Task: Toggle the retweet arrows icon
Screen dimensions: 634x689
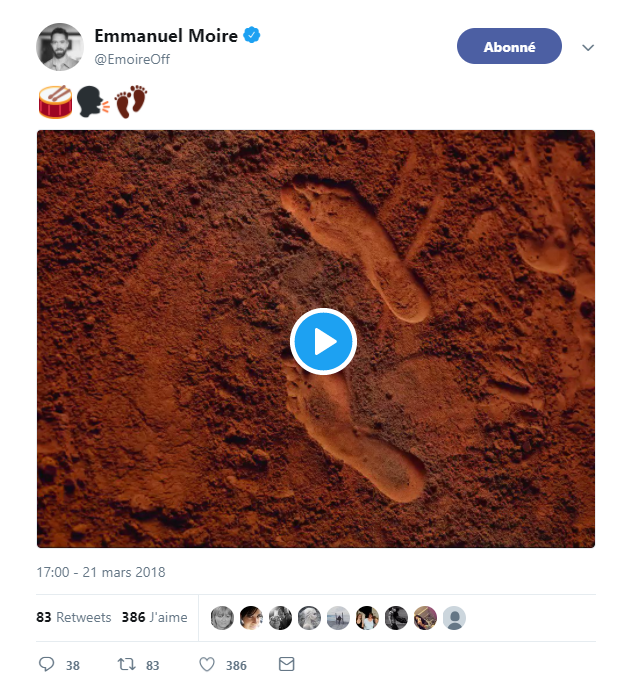Action: 126,664
